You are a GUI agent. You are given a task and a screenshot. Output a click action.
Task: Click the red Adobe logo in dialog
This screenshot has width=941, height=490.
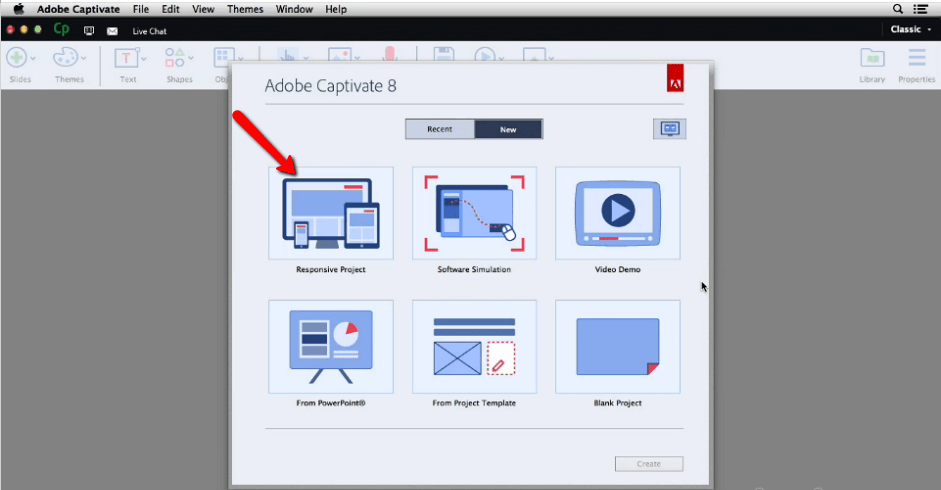point(675,77)
